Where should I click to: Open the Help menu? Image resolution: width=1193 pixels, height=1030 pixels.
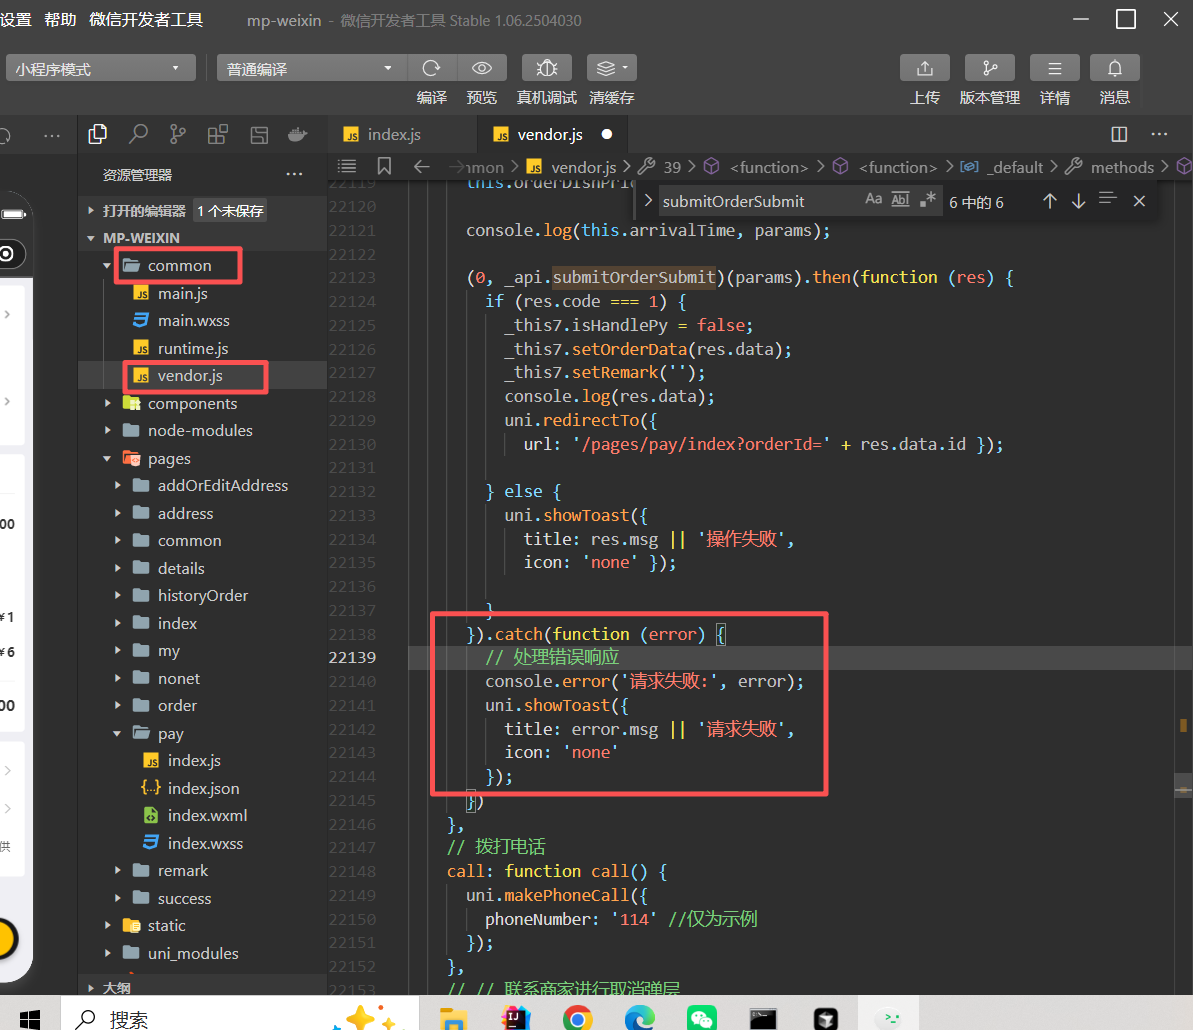(x=60, y=20)
